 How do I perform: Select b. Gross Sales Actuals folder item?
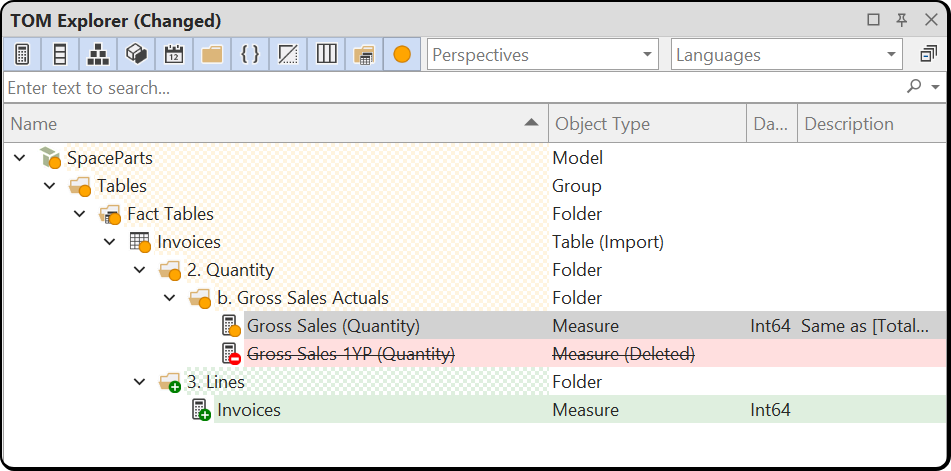[303, 298]
